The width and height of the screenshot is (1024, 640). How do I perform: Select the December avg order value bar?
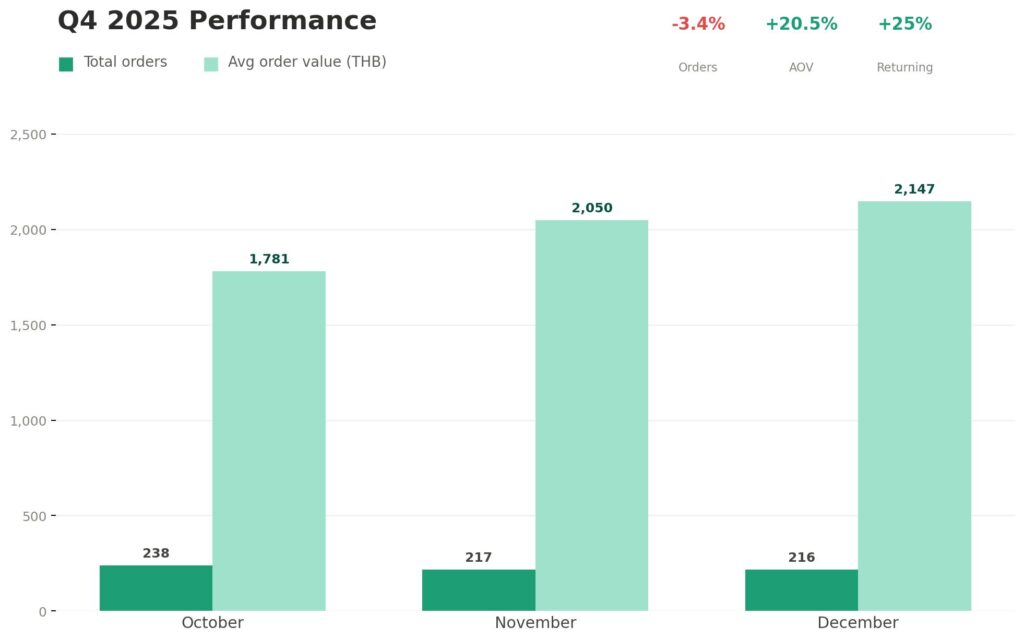914,406
